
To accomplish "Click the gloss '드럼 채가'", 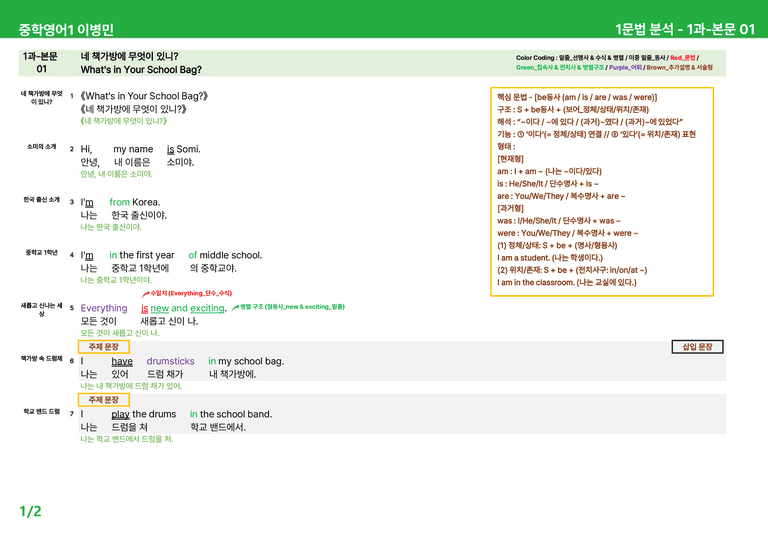I will pyautogui.click(x=166, y=374).
